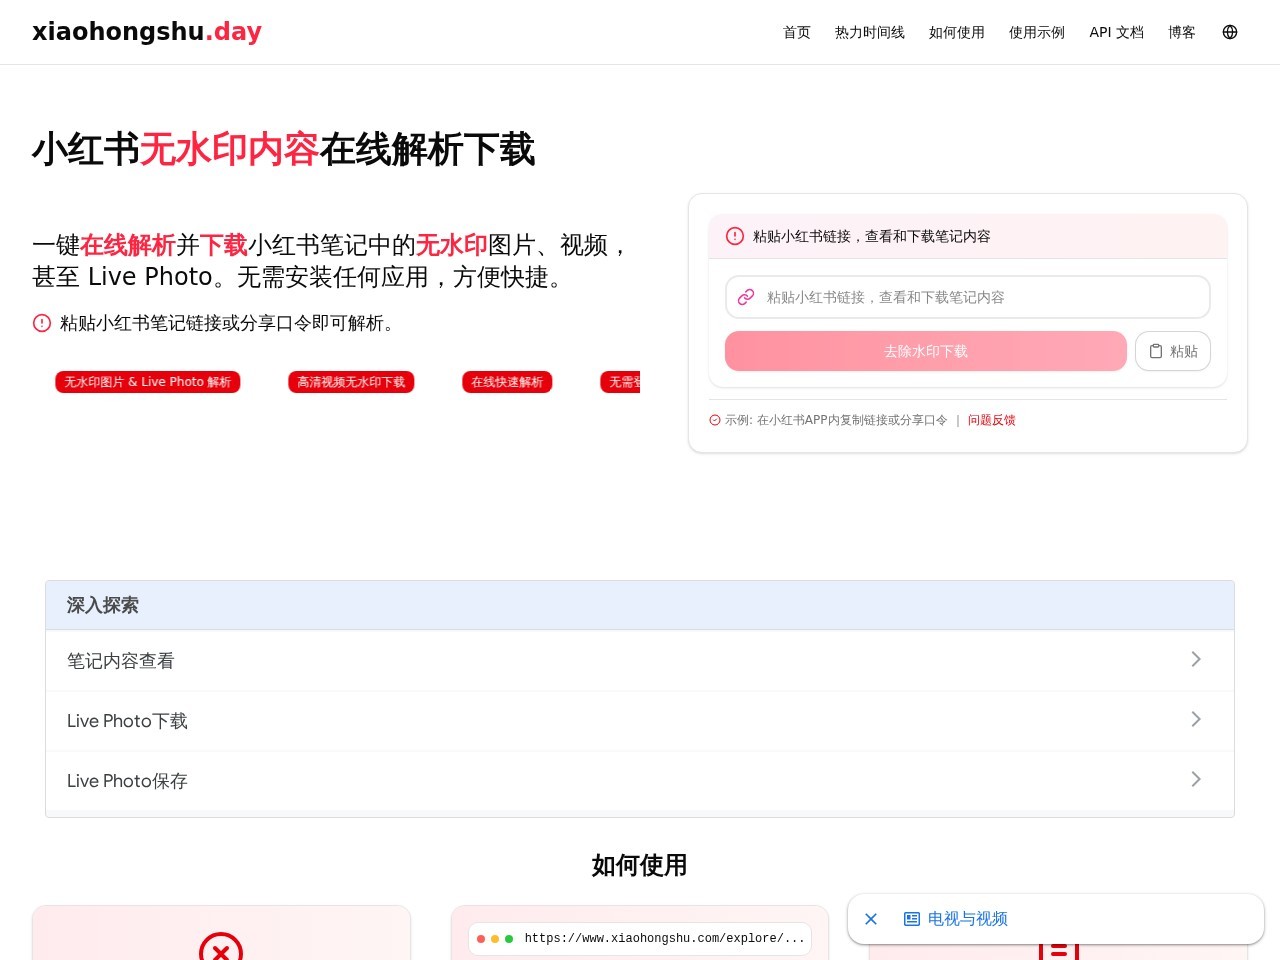Screen dimensions: 1280x960
Task: Open 热力时间线 nav item
Action: [x=870, y=32]
